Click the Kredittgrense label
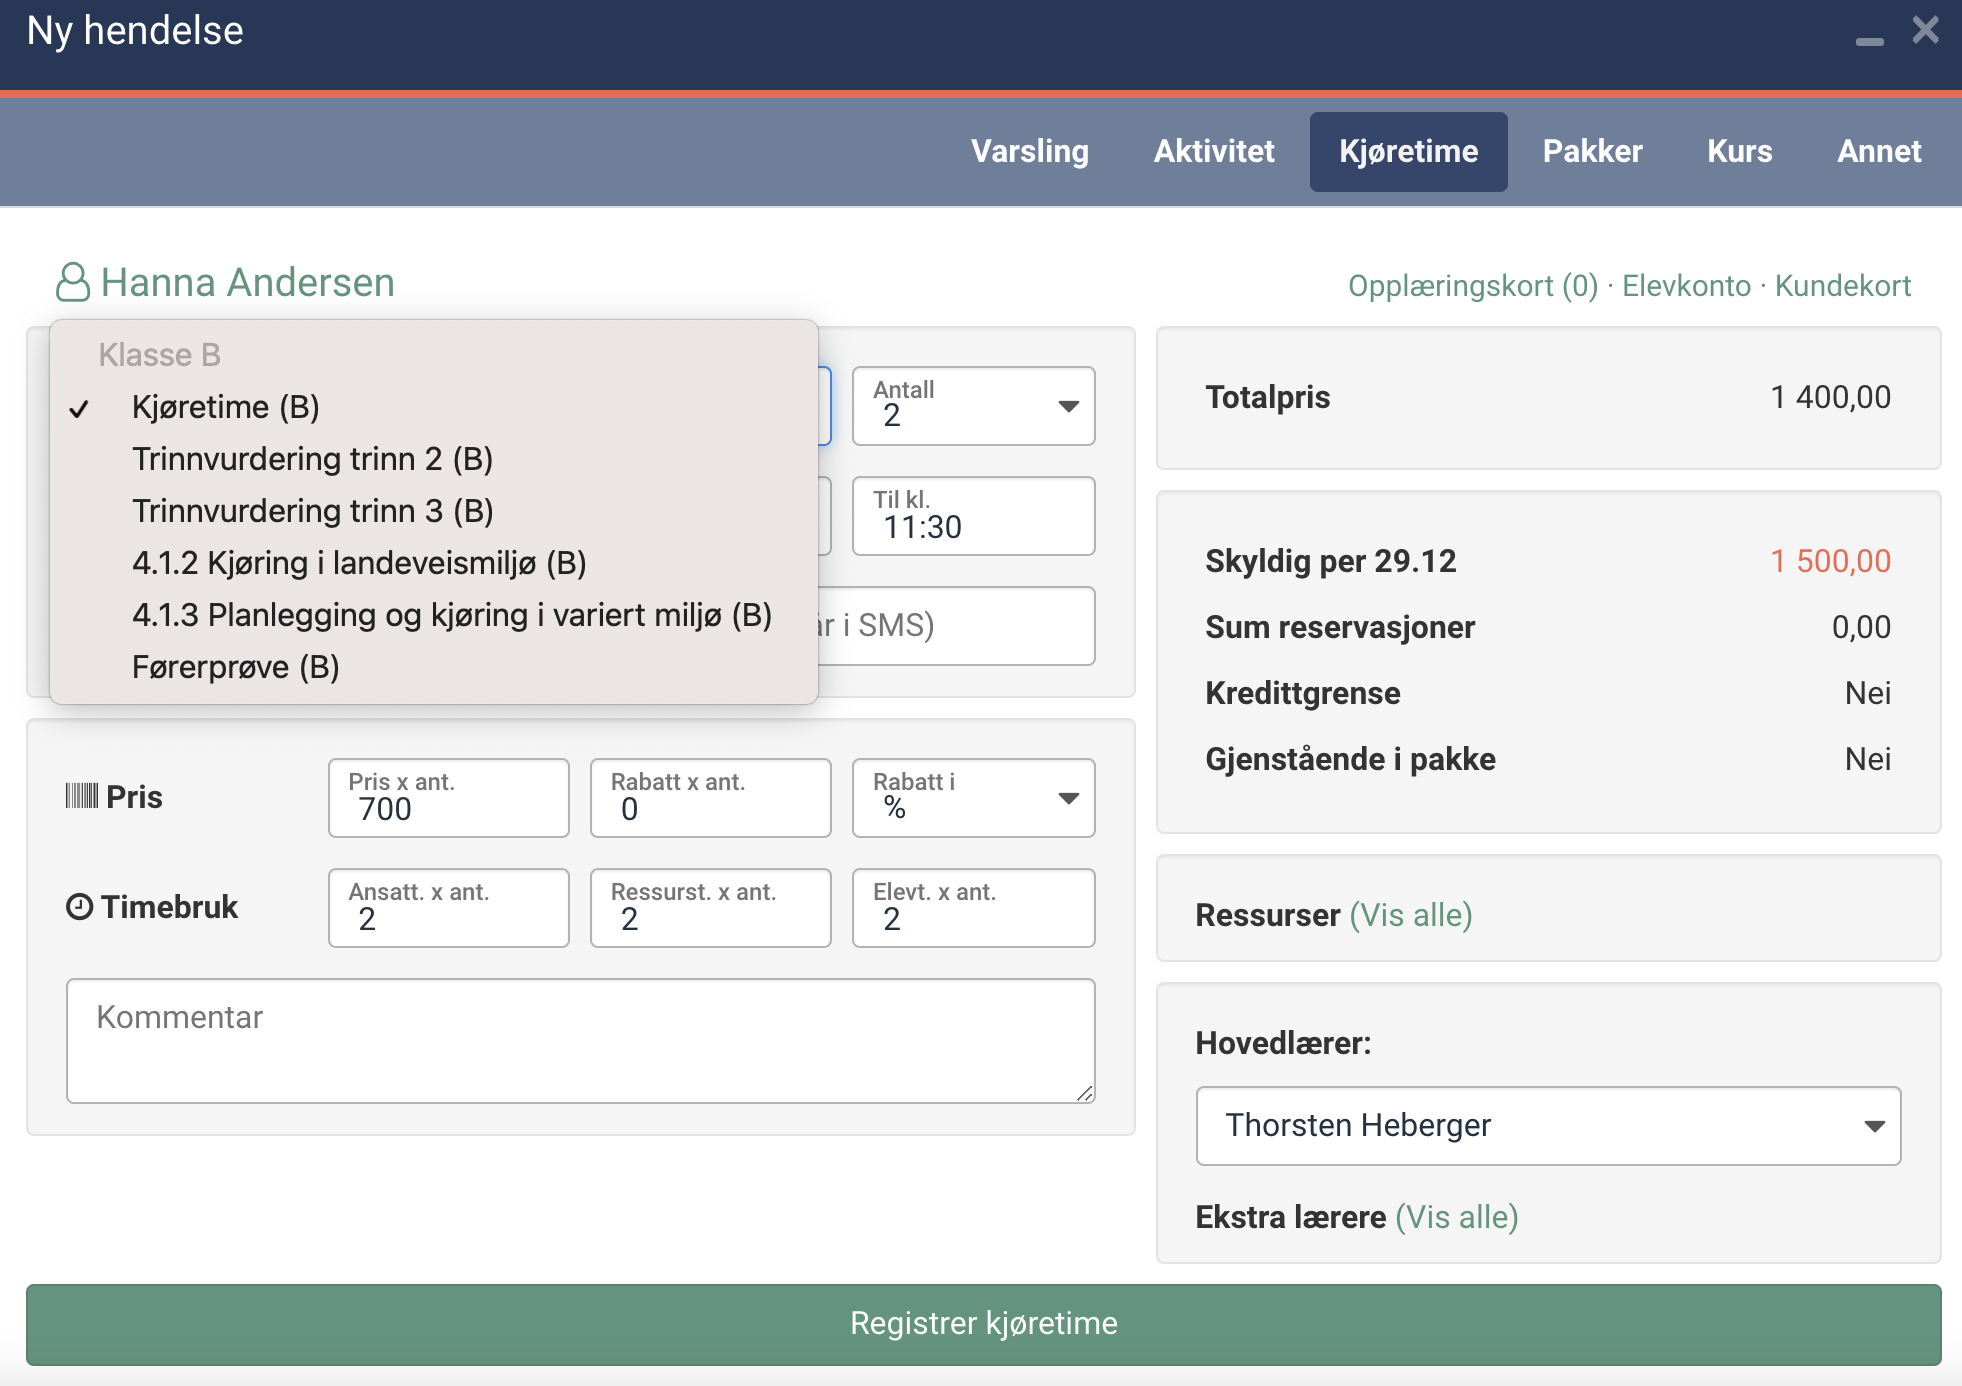Viewport: 1962px width, 1386px height. pyautogui.click(x=1303, y=693)
